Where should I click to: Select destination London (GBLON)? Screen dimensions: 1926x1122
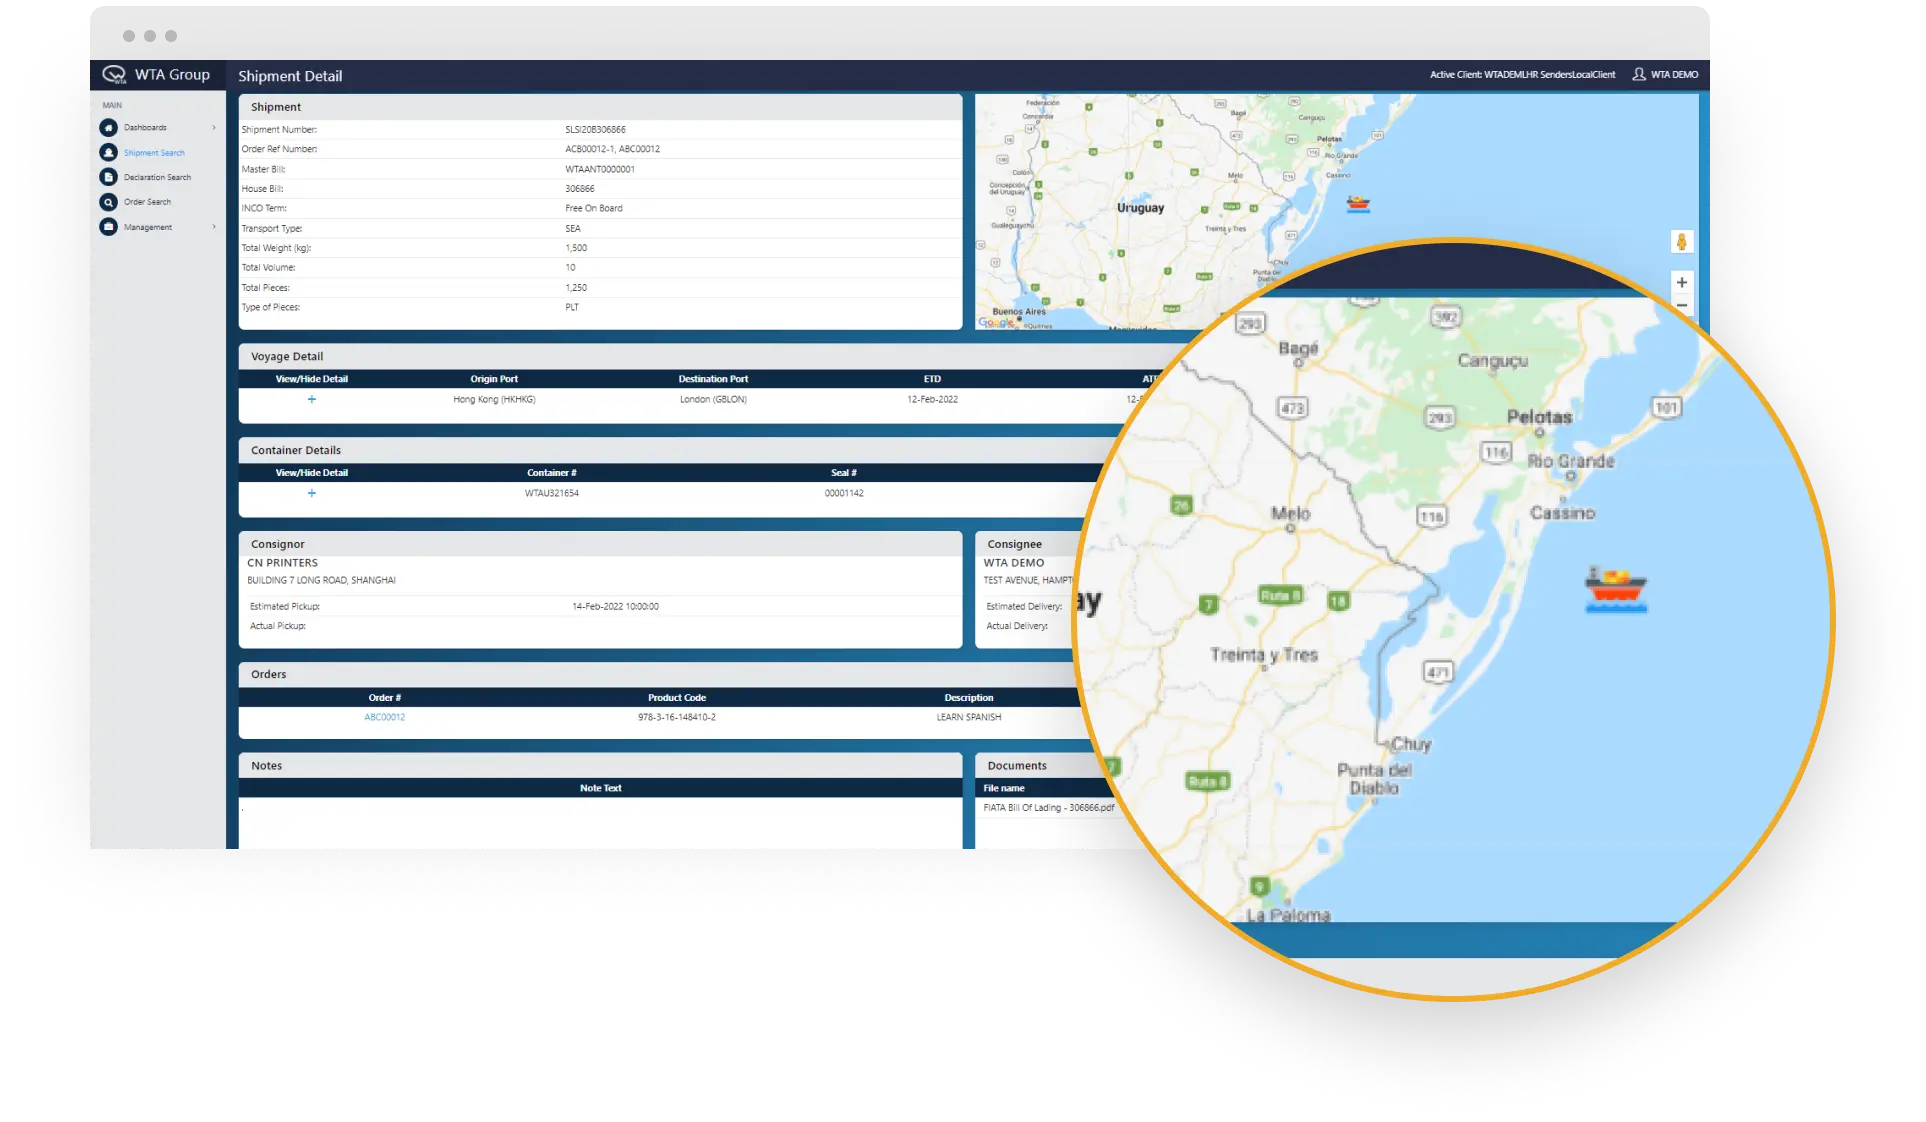click(x=713, y=399)
